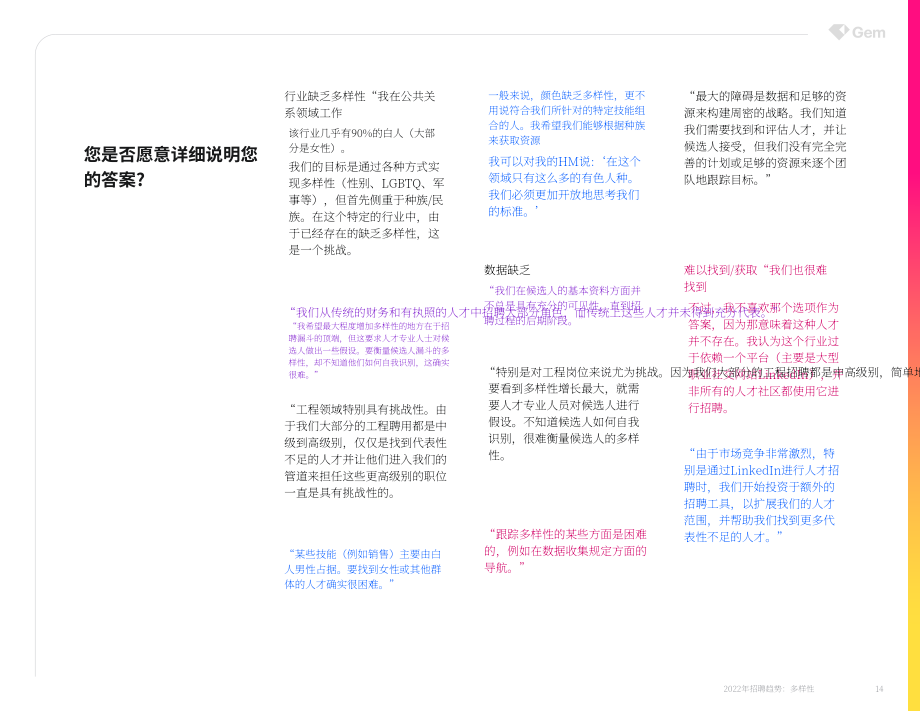Screen dimensions: 920x711
Task: Click purple quote 我们在候选人的基本资料方面
Action: click(x=563, y=305)
